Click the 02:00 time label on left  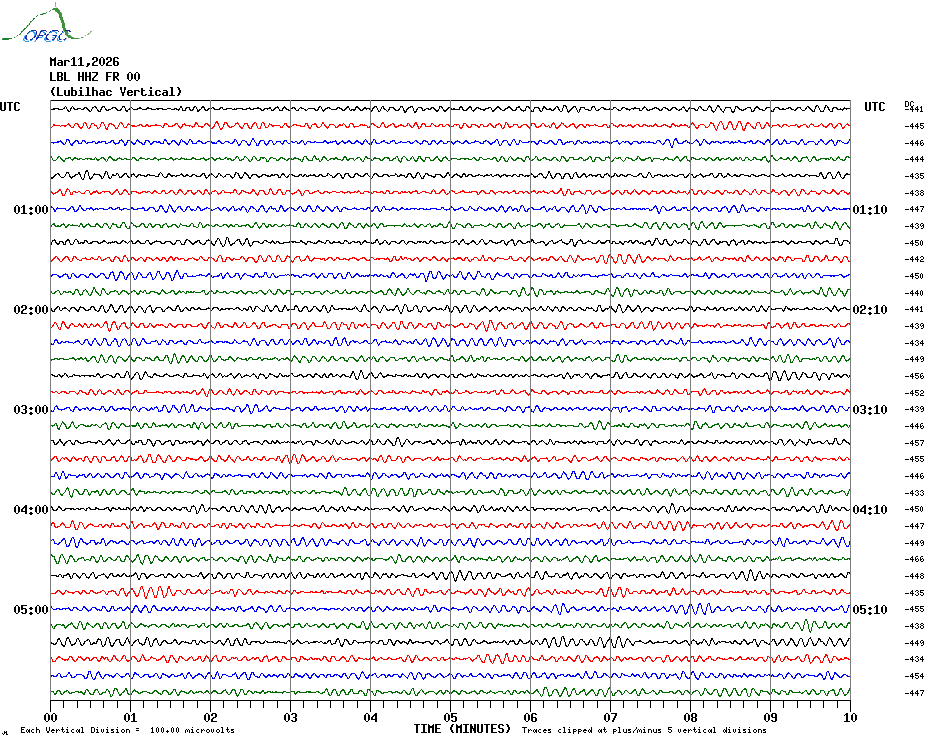pos(31,310)
